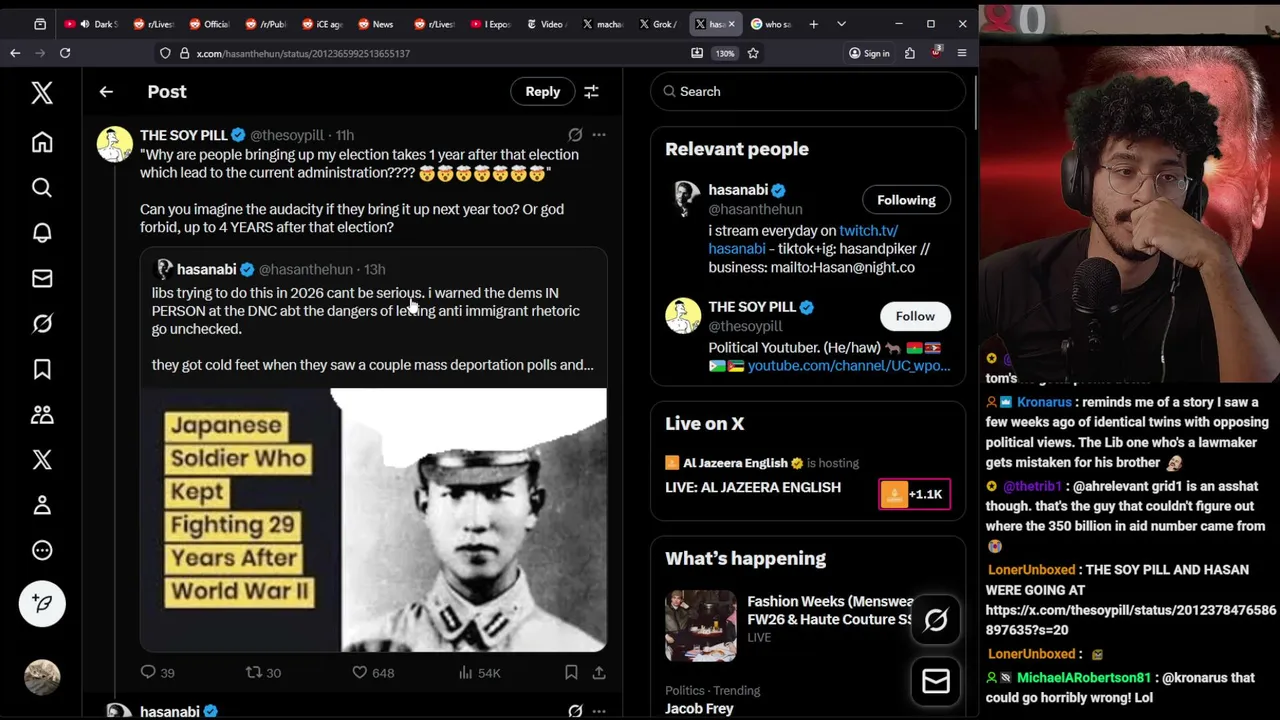1280x720 pixels.
Task: Open Grok icon on lower hasanabi post
Action: [x=575, y=711]
